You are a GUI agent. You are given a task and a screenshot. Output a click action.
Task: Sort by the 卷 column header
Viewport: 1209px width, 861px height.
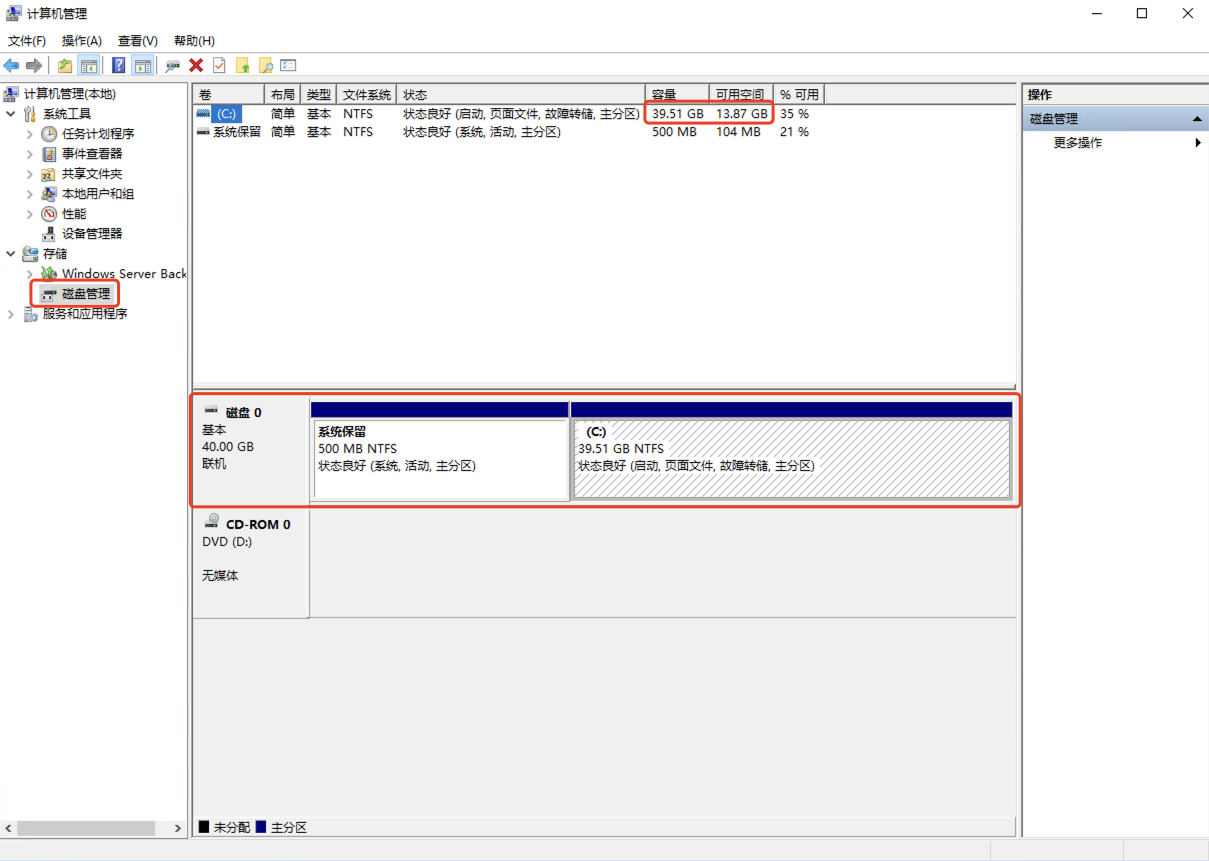pos(228,94)
